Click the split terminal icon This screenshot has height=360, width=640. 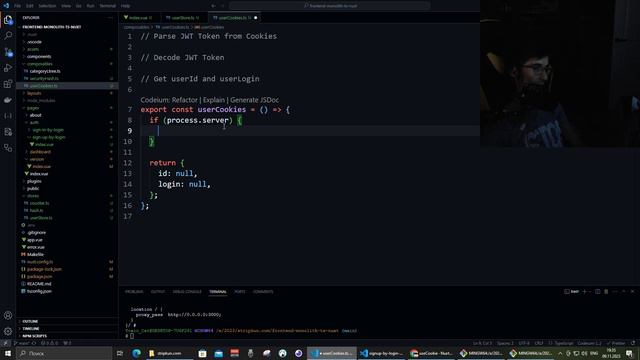598,291
